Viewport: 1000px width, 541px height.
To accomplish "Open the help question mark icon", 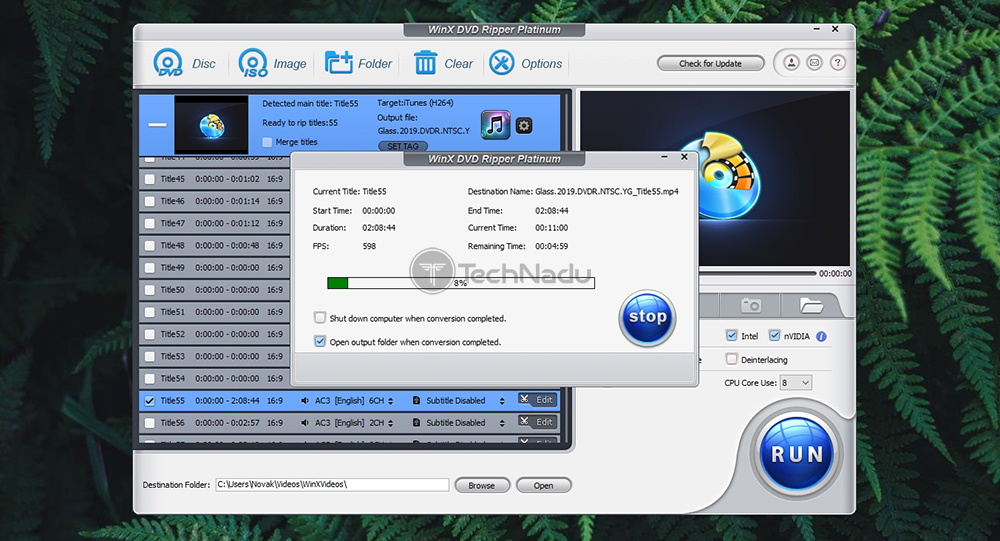I will tap(838, 63).
